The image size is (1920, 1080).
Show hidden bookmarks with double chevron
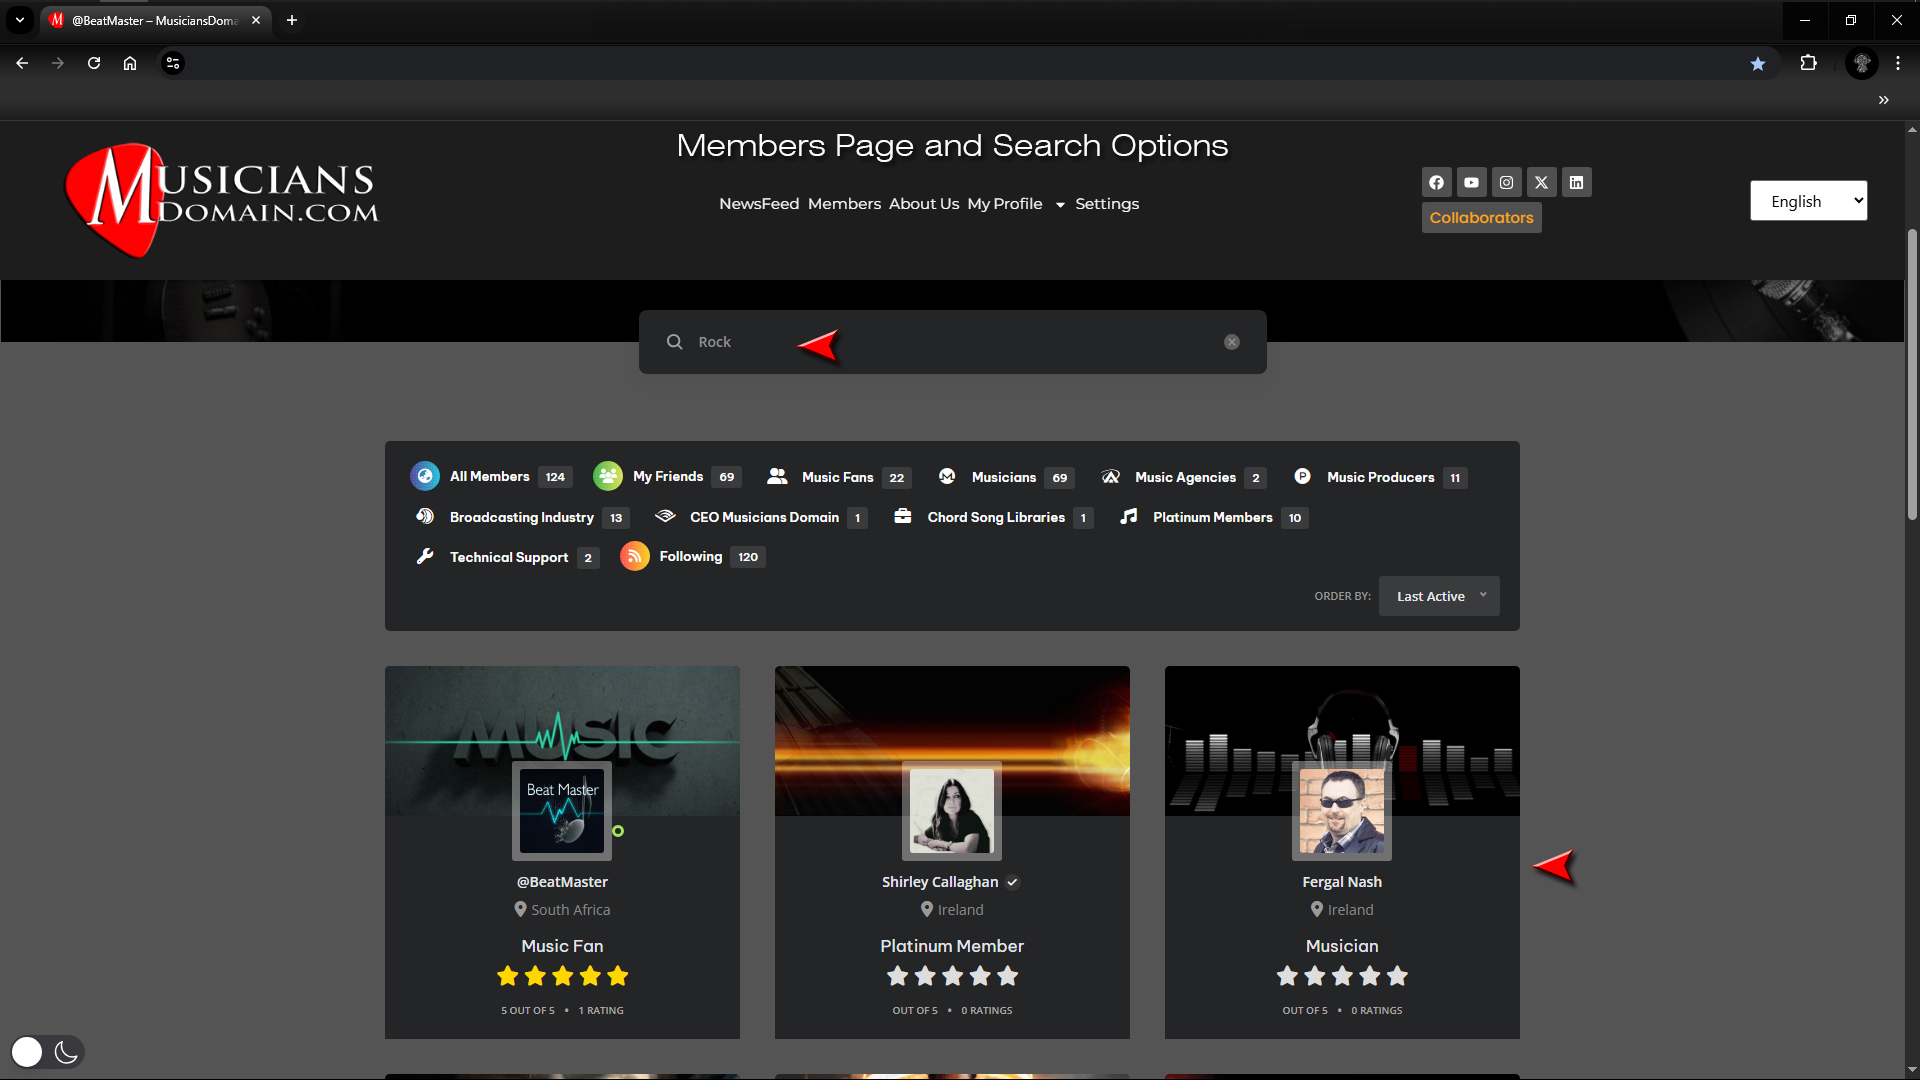pos(1884,100)
